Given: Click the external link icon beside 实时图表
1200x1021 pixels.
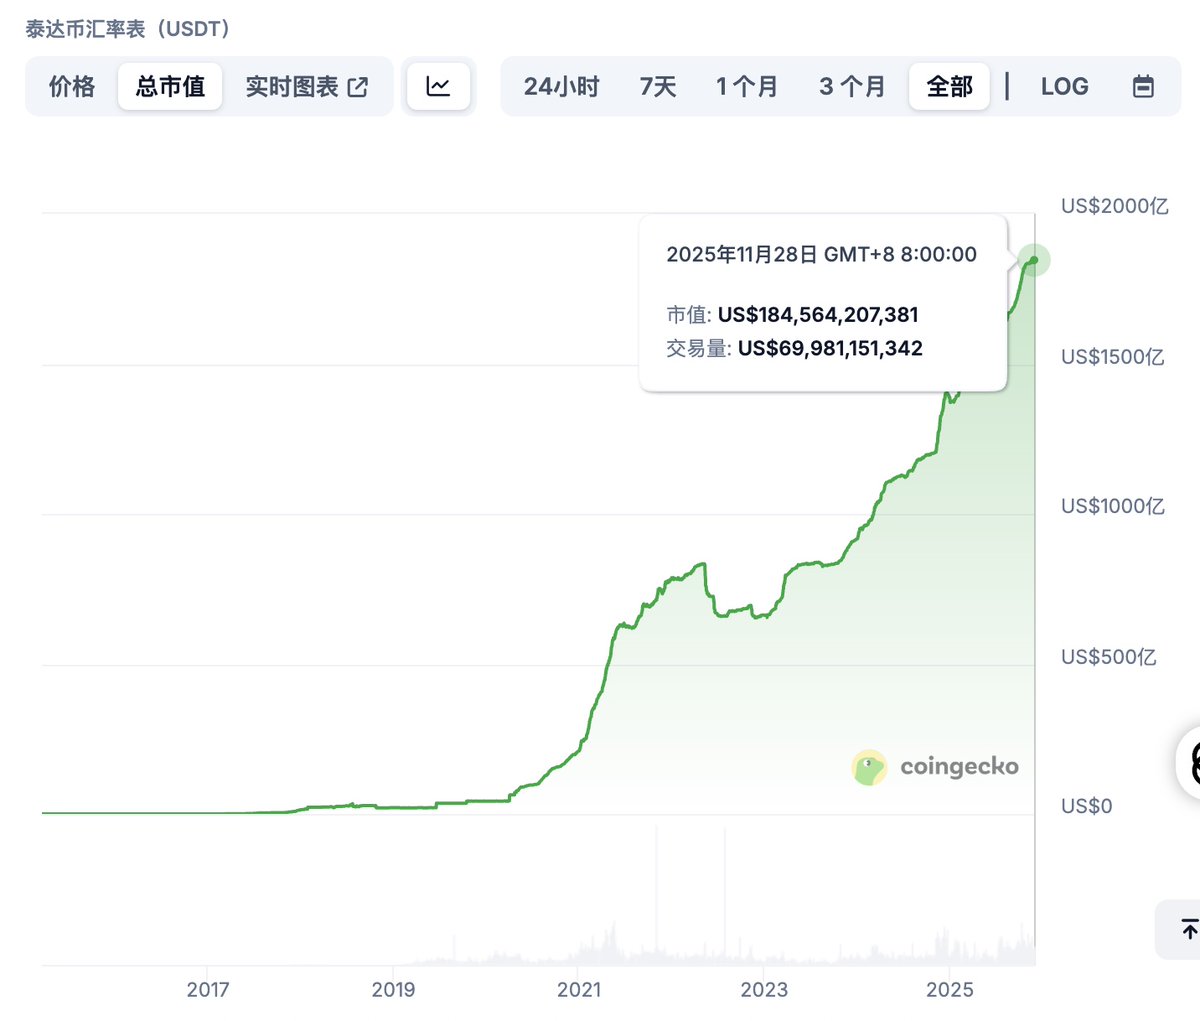Looking at the screenshot, I should (357, 87).
